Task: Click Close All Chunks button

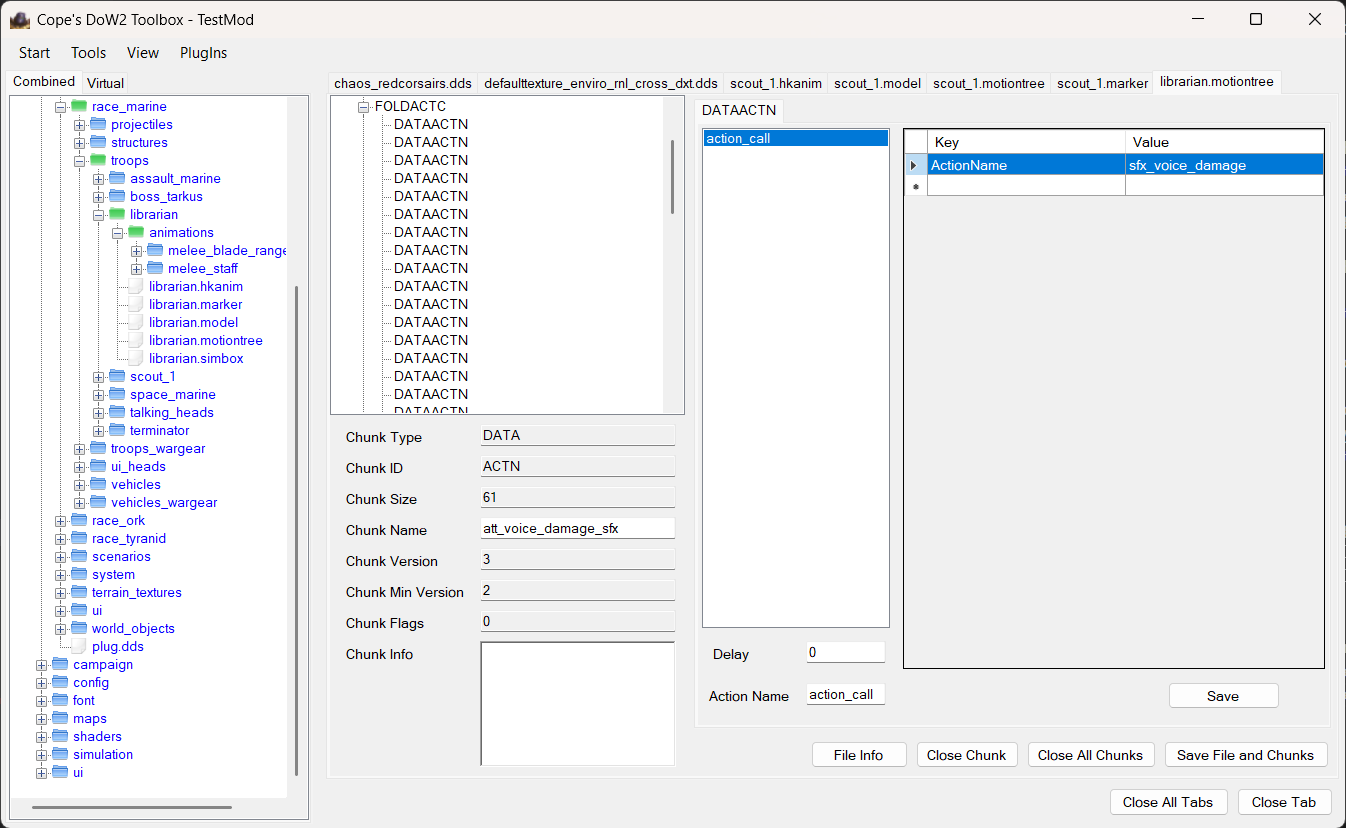Action: [1091, 755]
